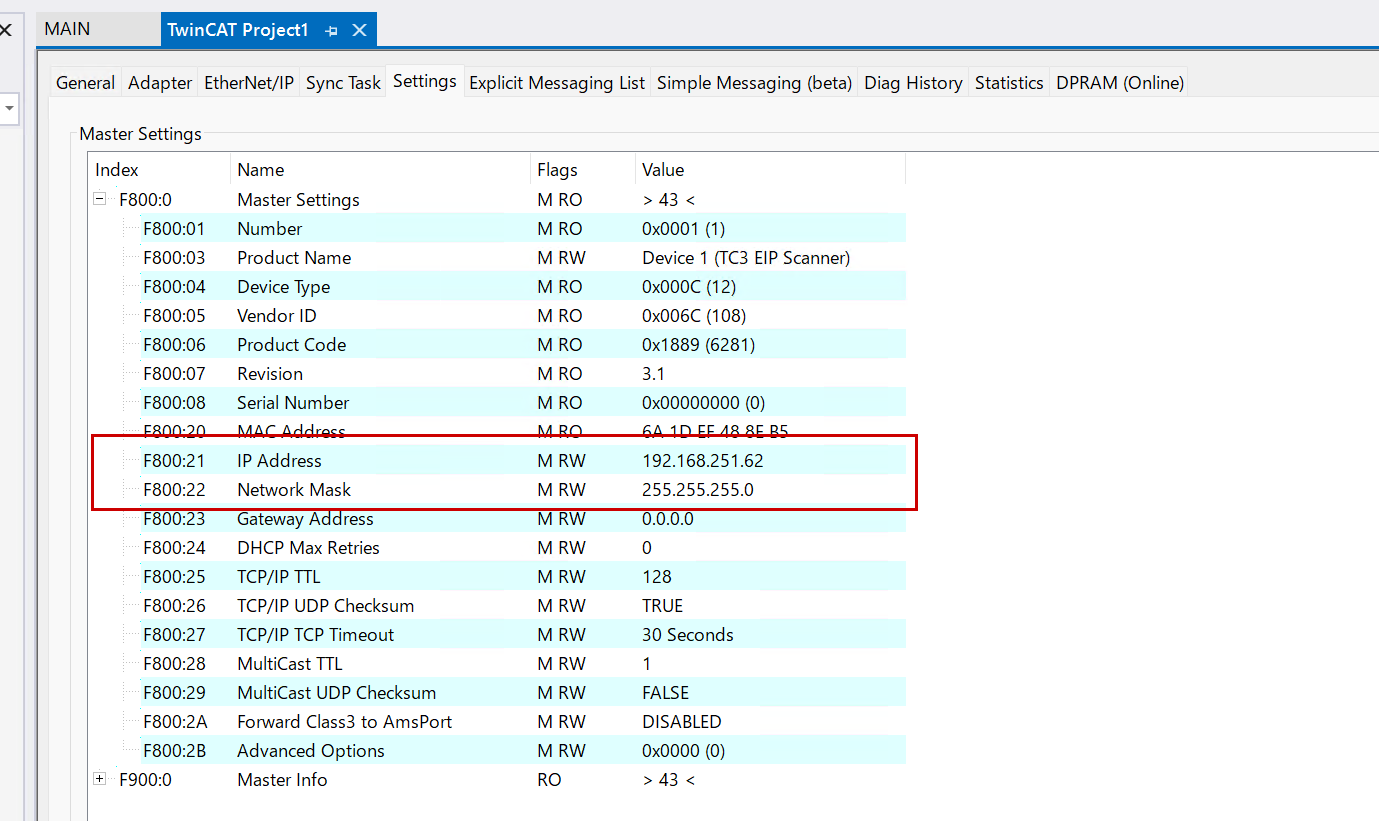
Task: Expand the F900:0 Master Info node
Action: pyautogui.click(x=100, y=779)
